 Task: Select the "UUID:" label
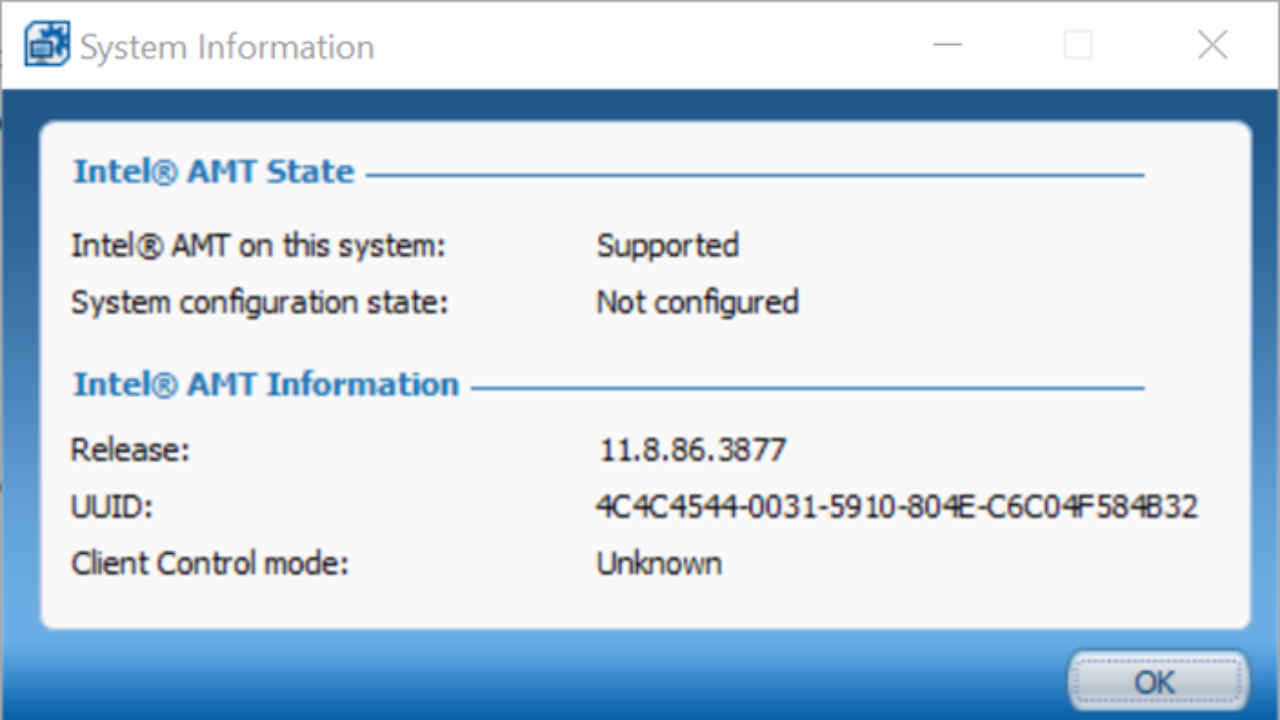click(111, 507)
